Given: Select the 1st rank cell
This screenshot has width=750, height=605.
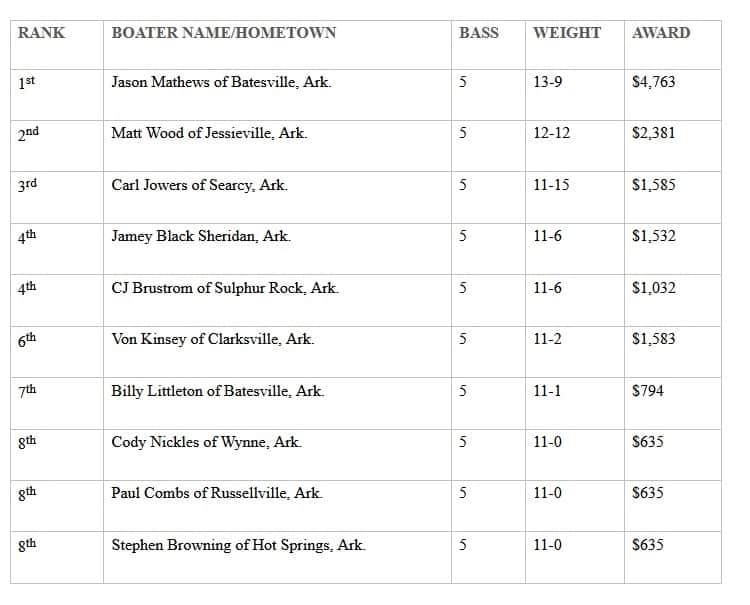Looking at the screenshot, I should click(27, 82).
